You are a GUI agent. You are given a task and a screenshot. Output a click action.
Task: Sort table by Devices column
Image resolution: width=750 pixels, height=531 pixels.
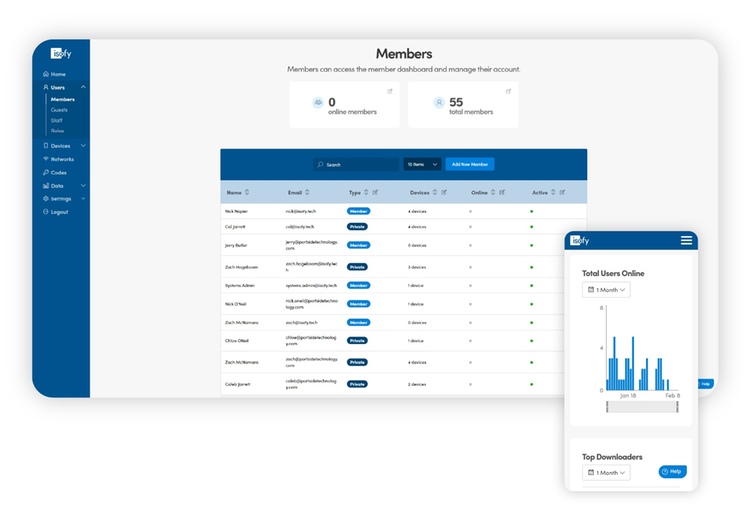click(435, 192)
